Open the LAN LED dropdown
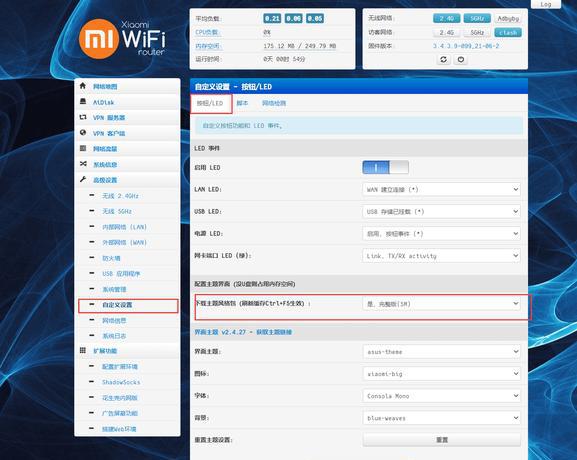577x460 pixels. 441,190
